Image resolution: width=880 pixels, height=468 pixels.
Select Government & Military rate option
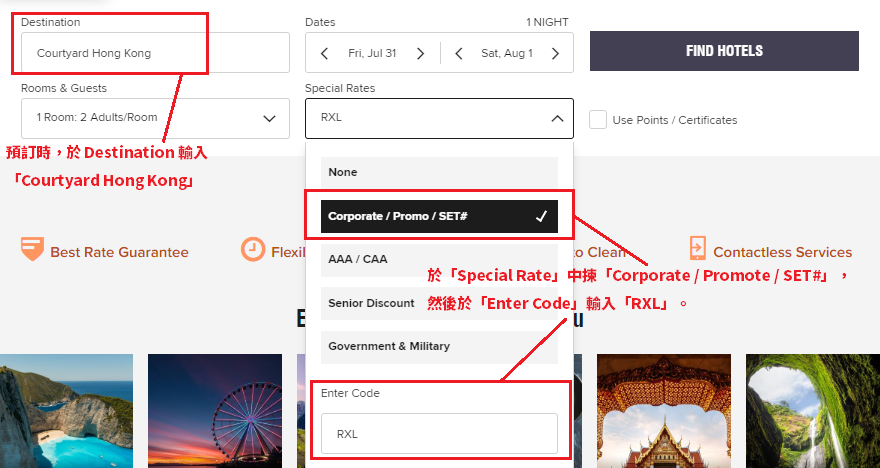[x=439, y=346]
